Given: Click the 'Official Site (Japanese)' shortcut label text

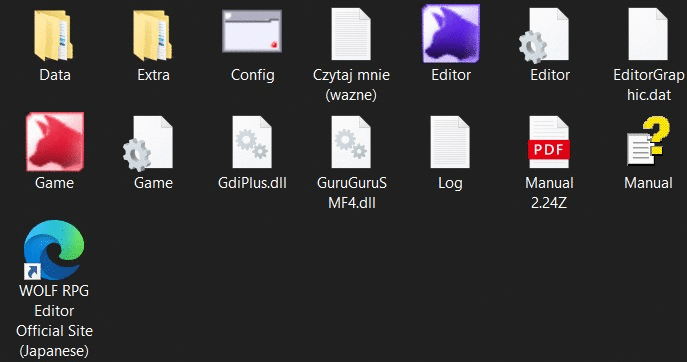Looking at the screenshot, I should coord(54,341).
